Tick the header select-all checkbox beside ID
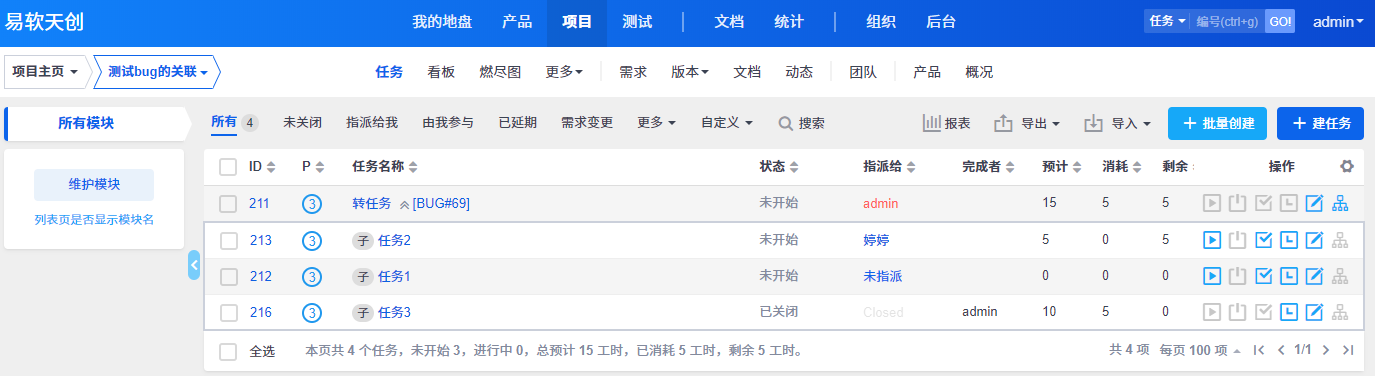Screen dimensions: 1375x376 [228, 167]
